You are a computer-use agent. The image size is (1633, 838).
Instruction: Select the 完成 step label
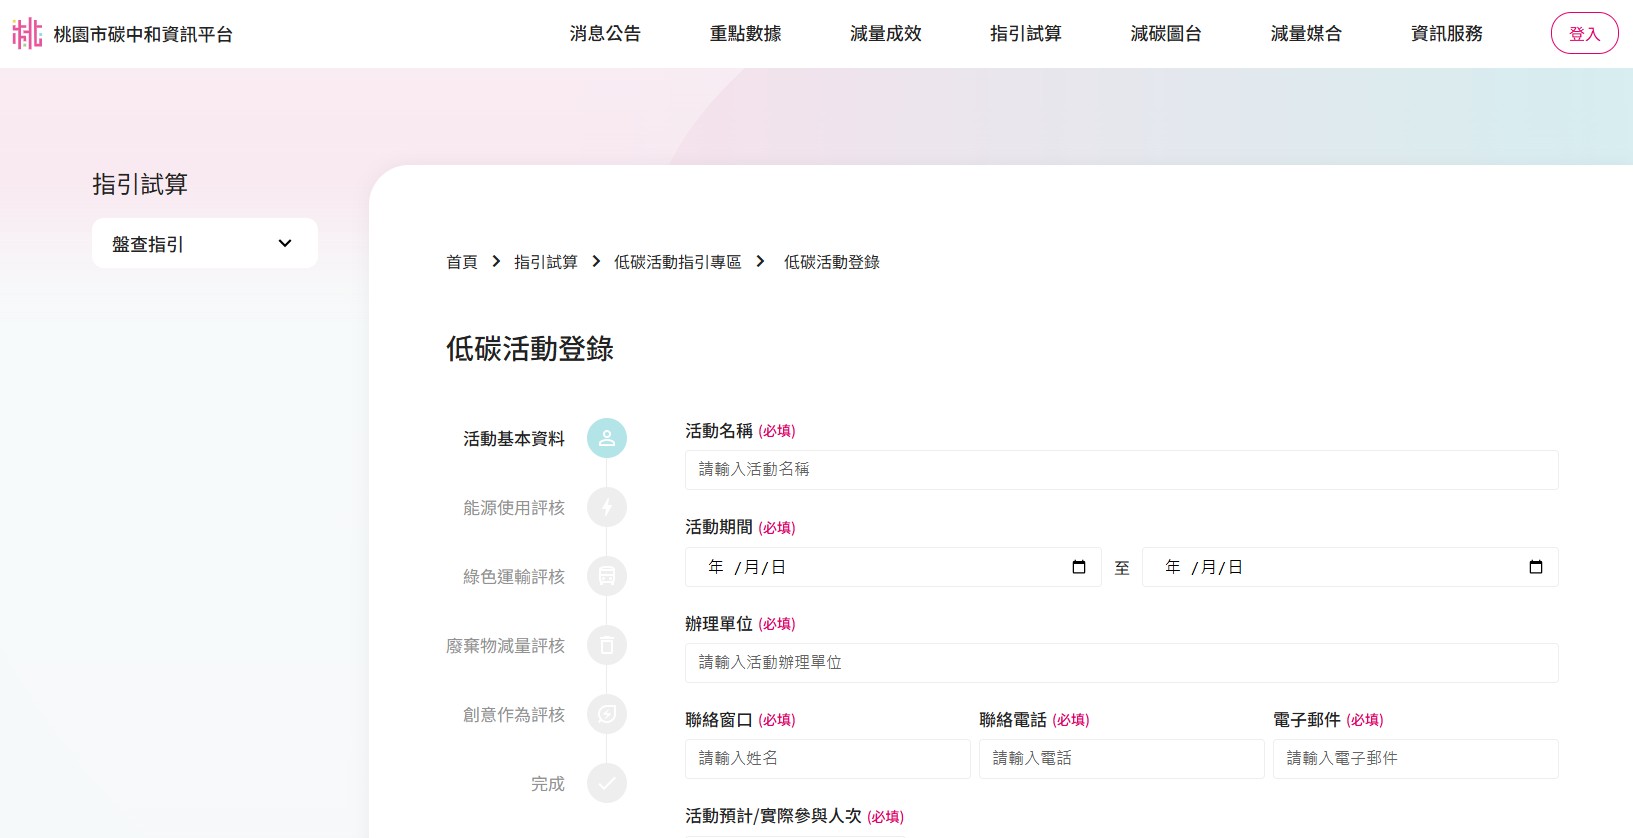tap(548, 783)
